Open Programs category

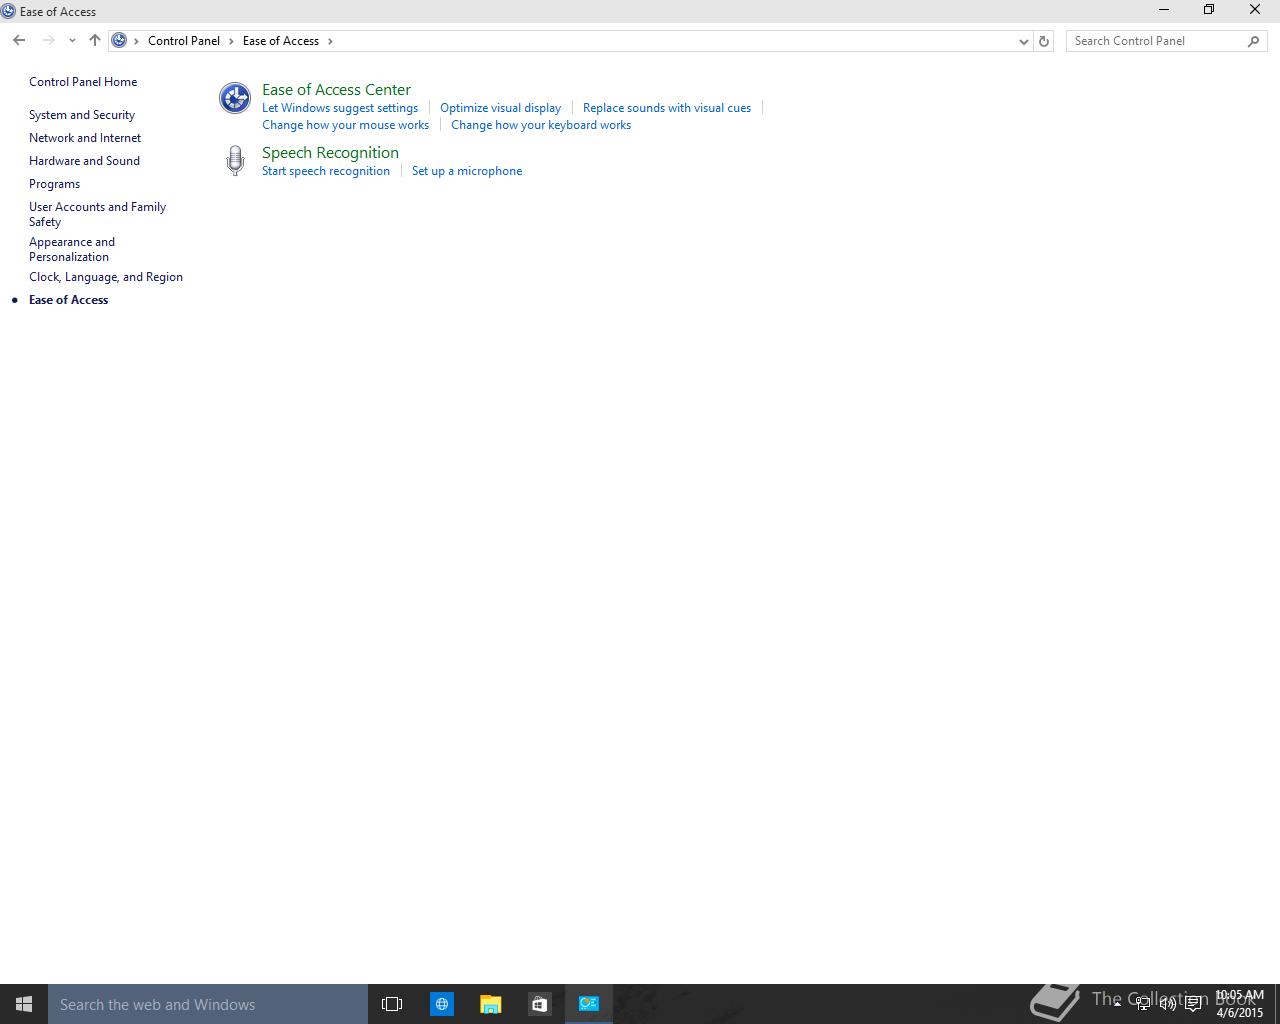point(54,184)
